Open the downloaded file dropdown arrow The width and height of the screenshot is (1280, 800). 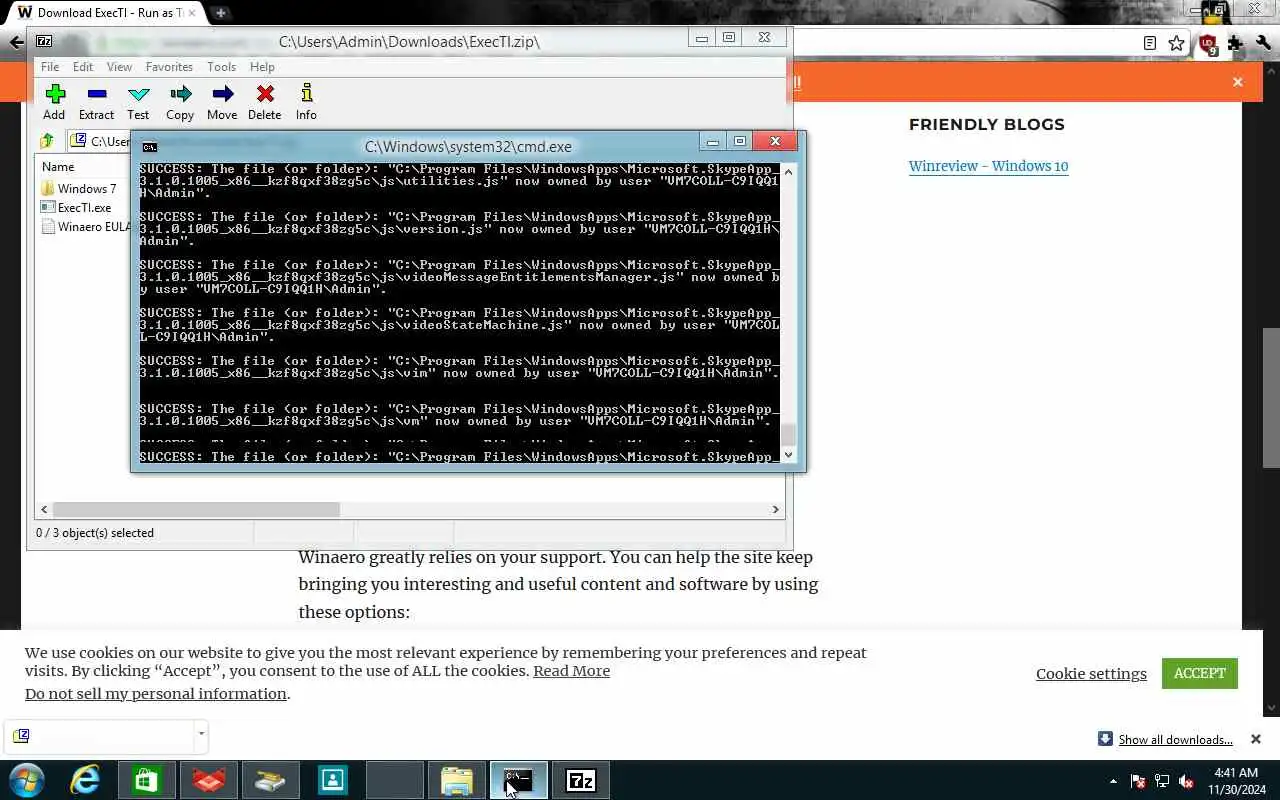201,735
